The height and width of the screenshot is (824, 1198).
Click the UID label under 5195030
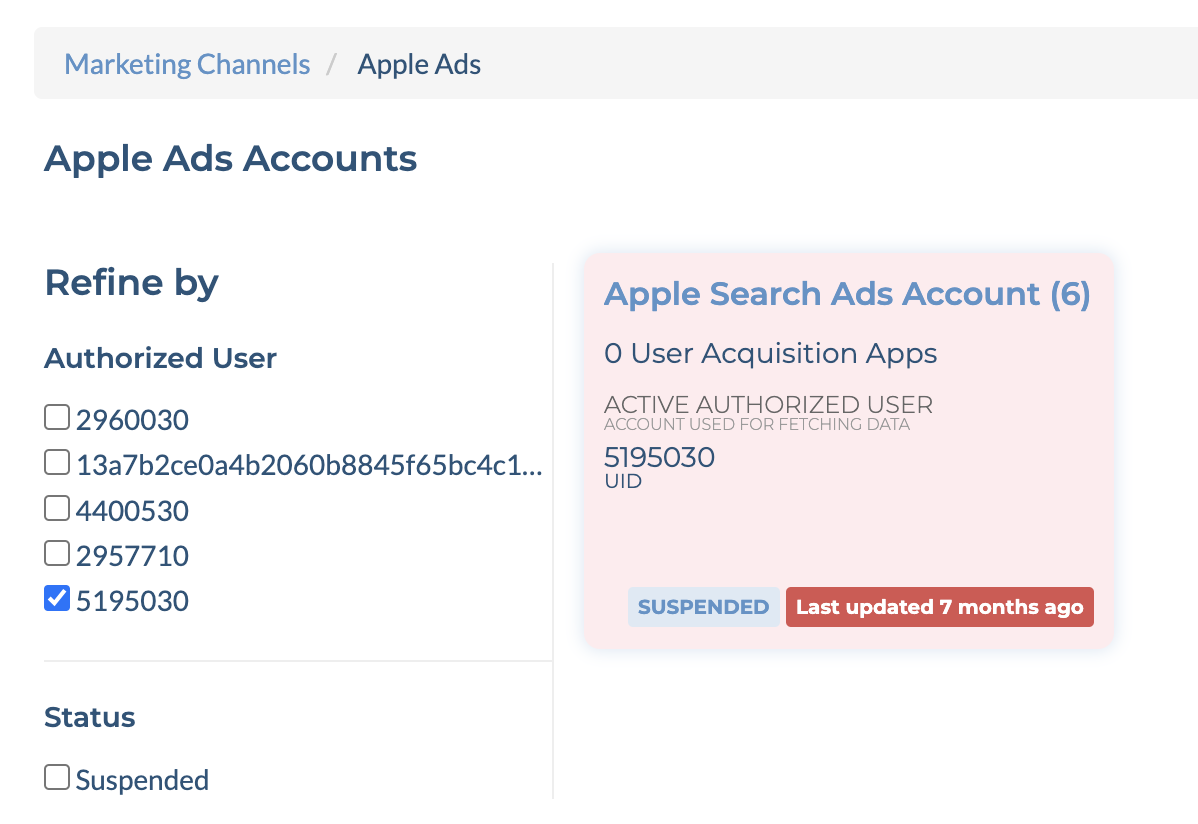click(623, 481)
